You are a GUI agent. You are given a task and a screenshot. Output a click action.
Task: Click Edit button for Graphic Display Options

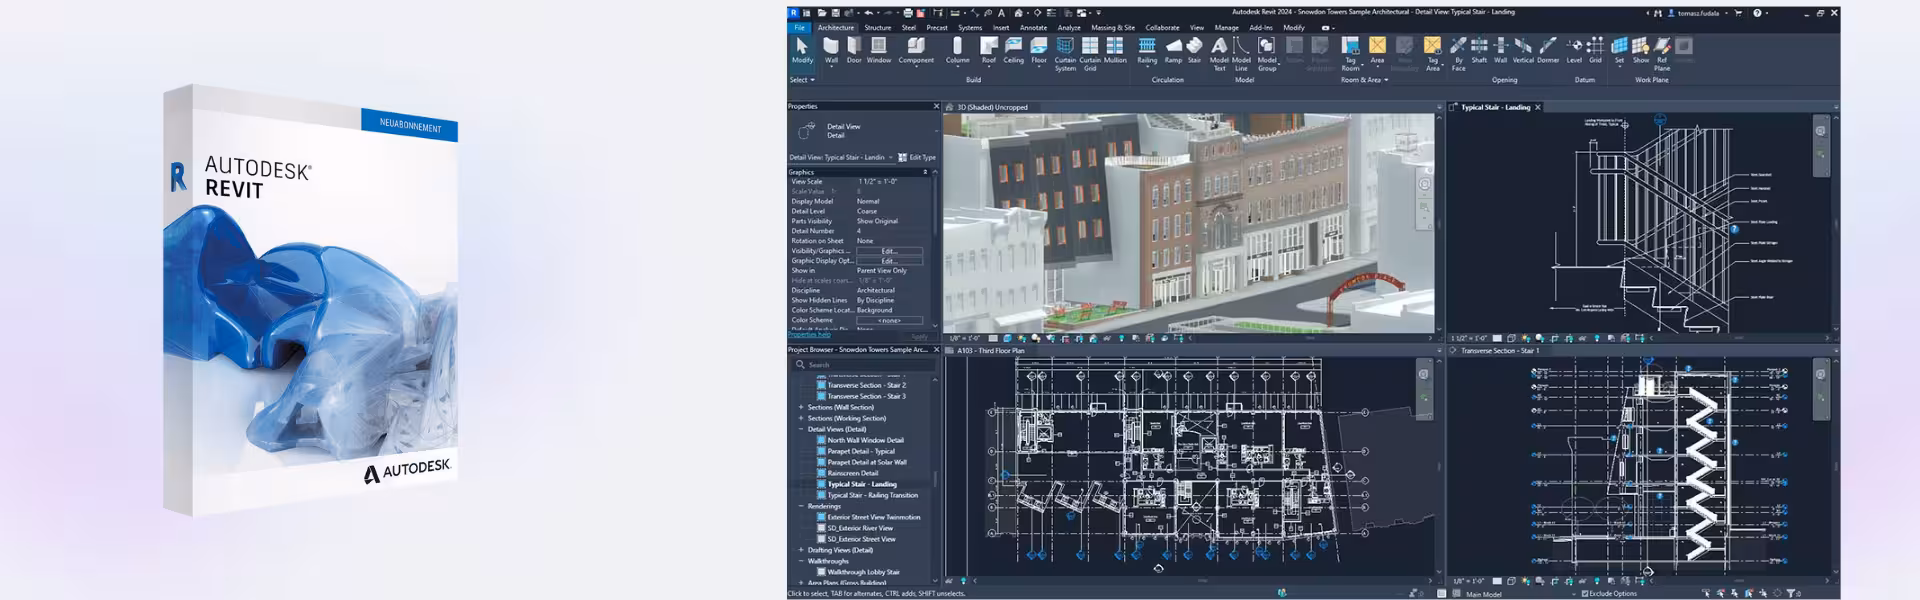[x=889, y=261]
